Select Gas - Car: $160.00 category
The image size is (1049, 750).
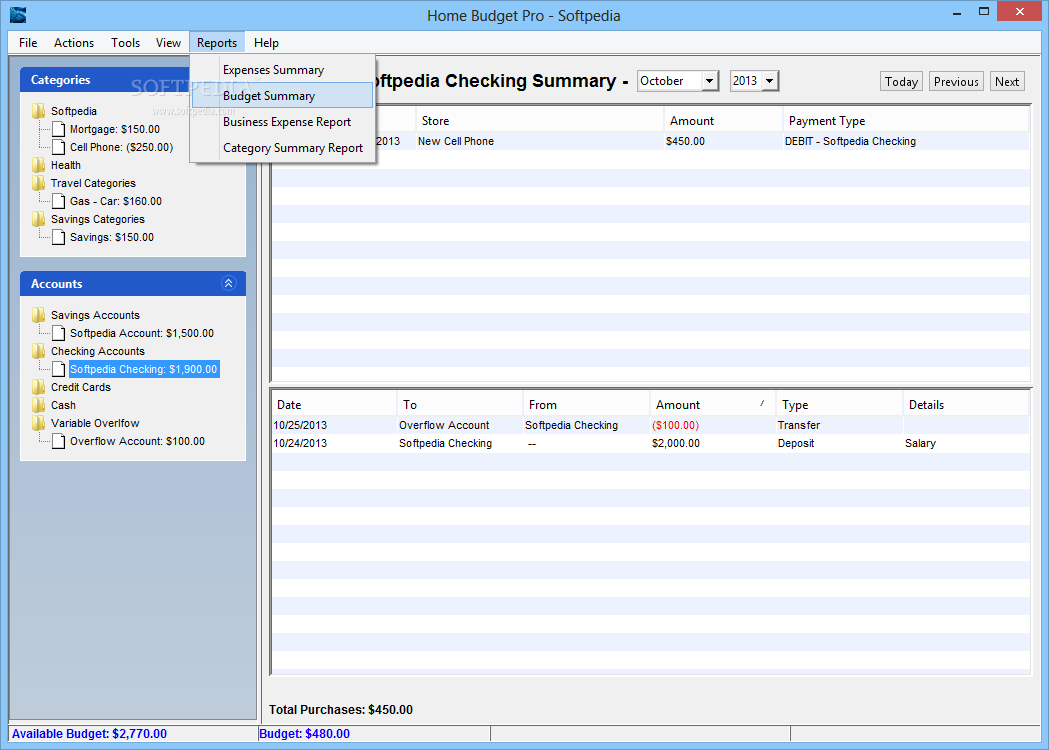point(116,201)
